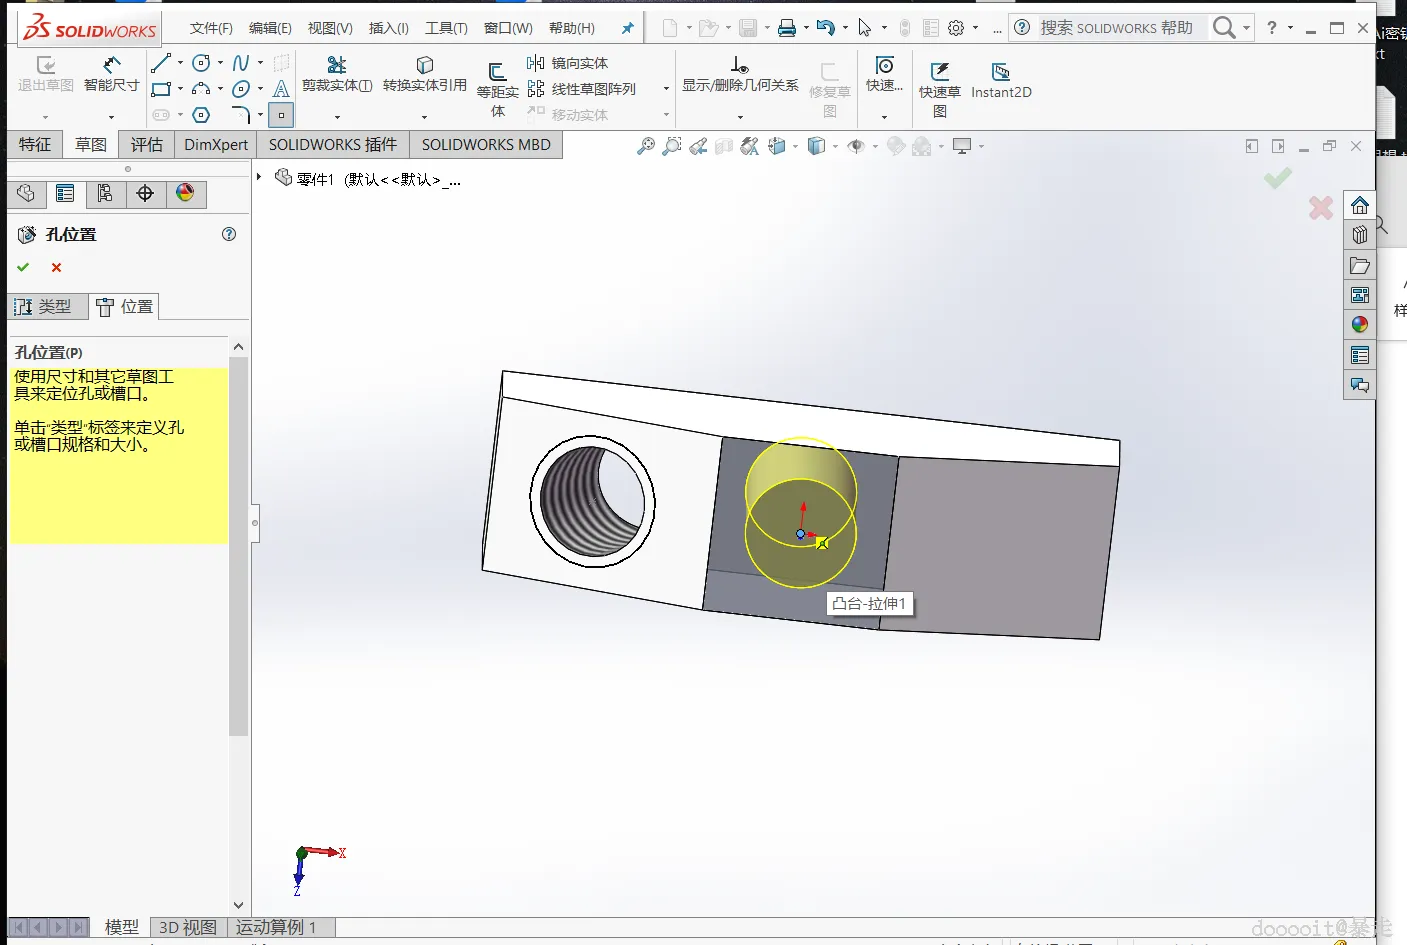Open the Hide/Show Items dropdown arrow
The width and height of the screenshot is (1407, 945).
click(x=875, y=147)
